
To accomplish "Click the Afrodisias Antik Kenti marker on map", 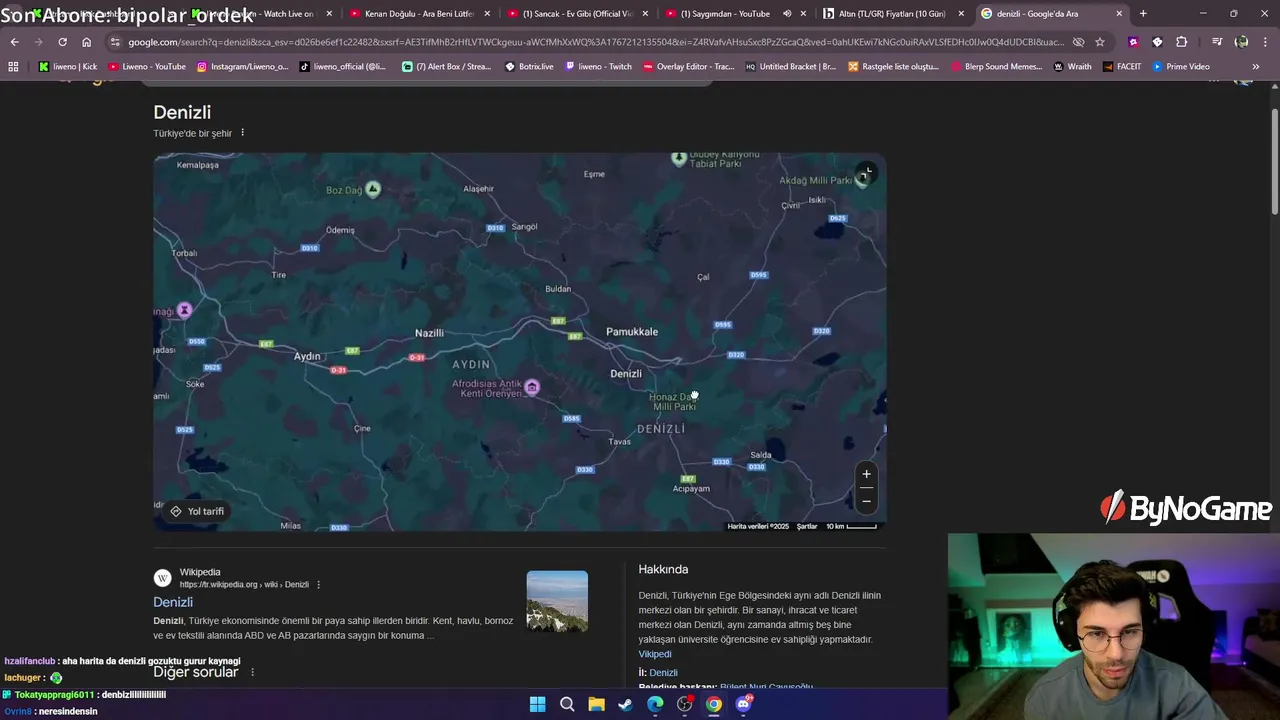I will (x=532, y=387).
